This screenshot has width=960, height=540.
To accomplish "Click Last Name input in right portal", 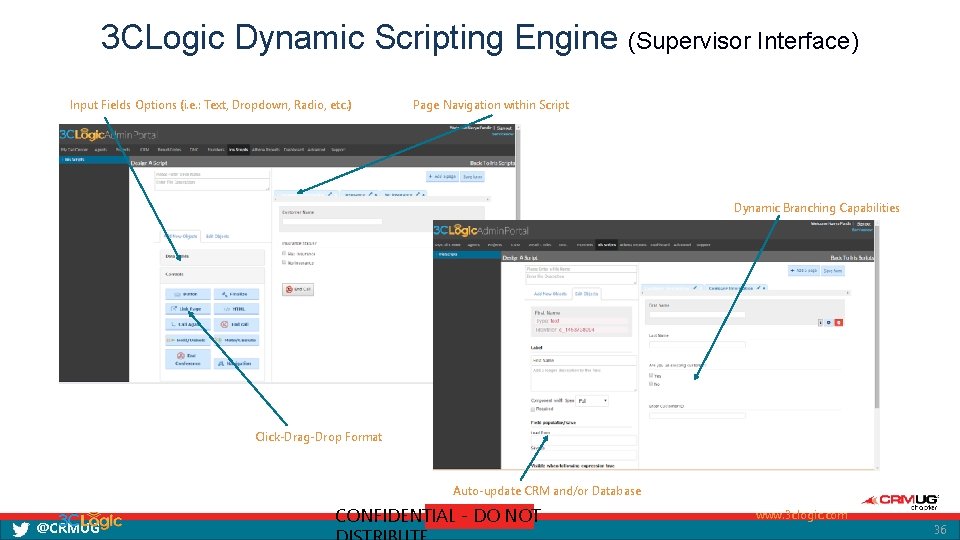I will (697, 345).
